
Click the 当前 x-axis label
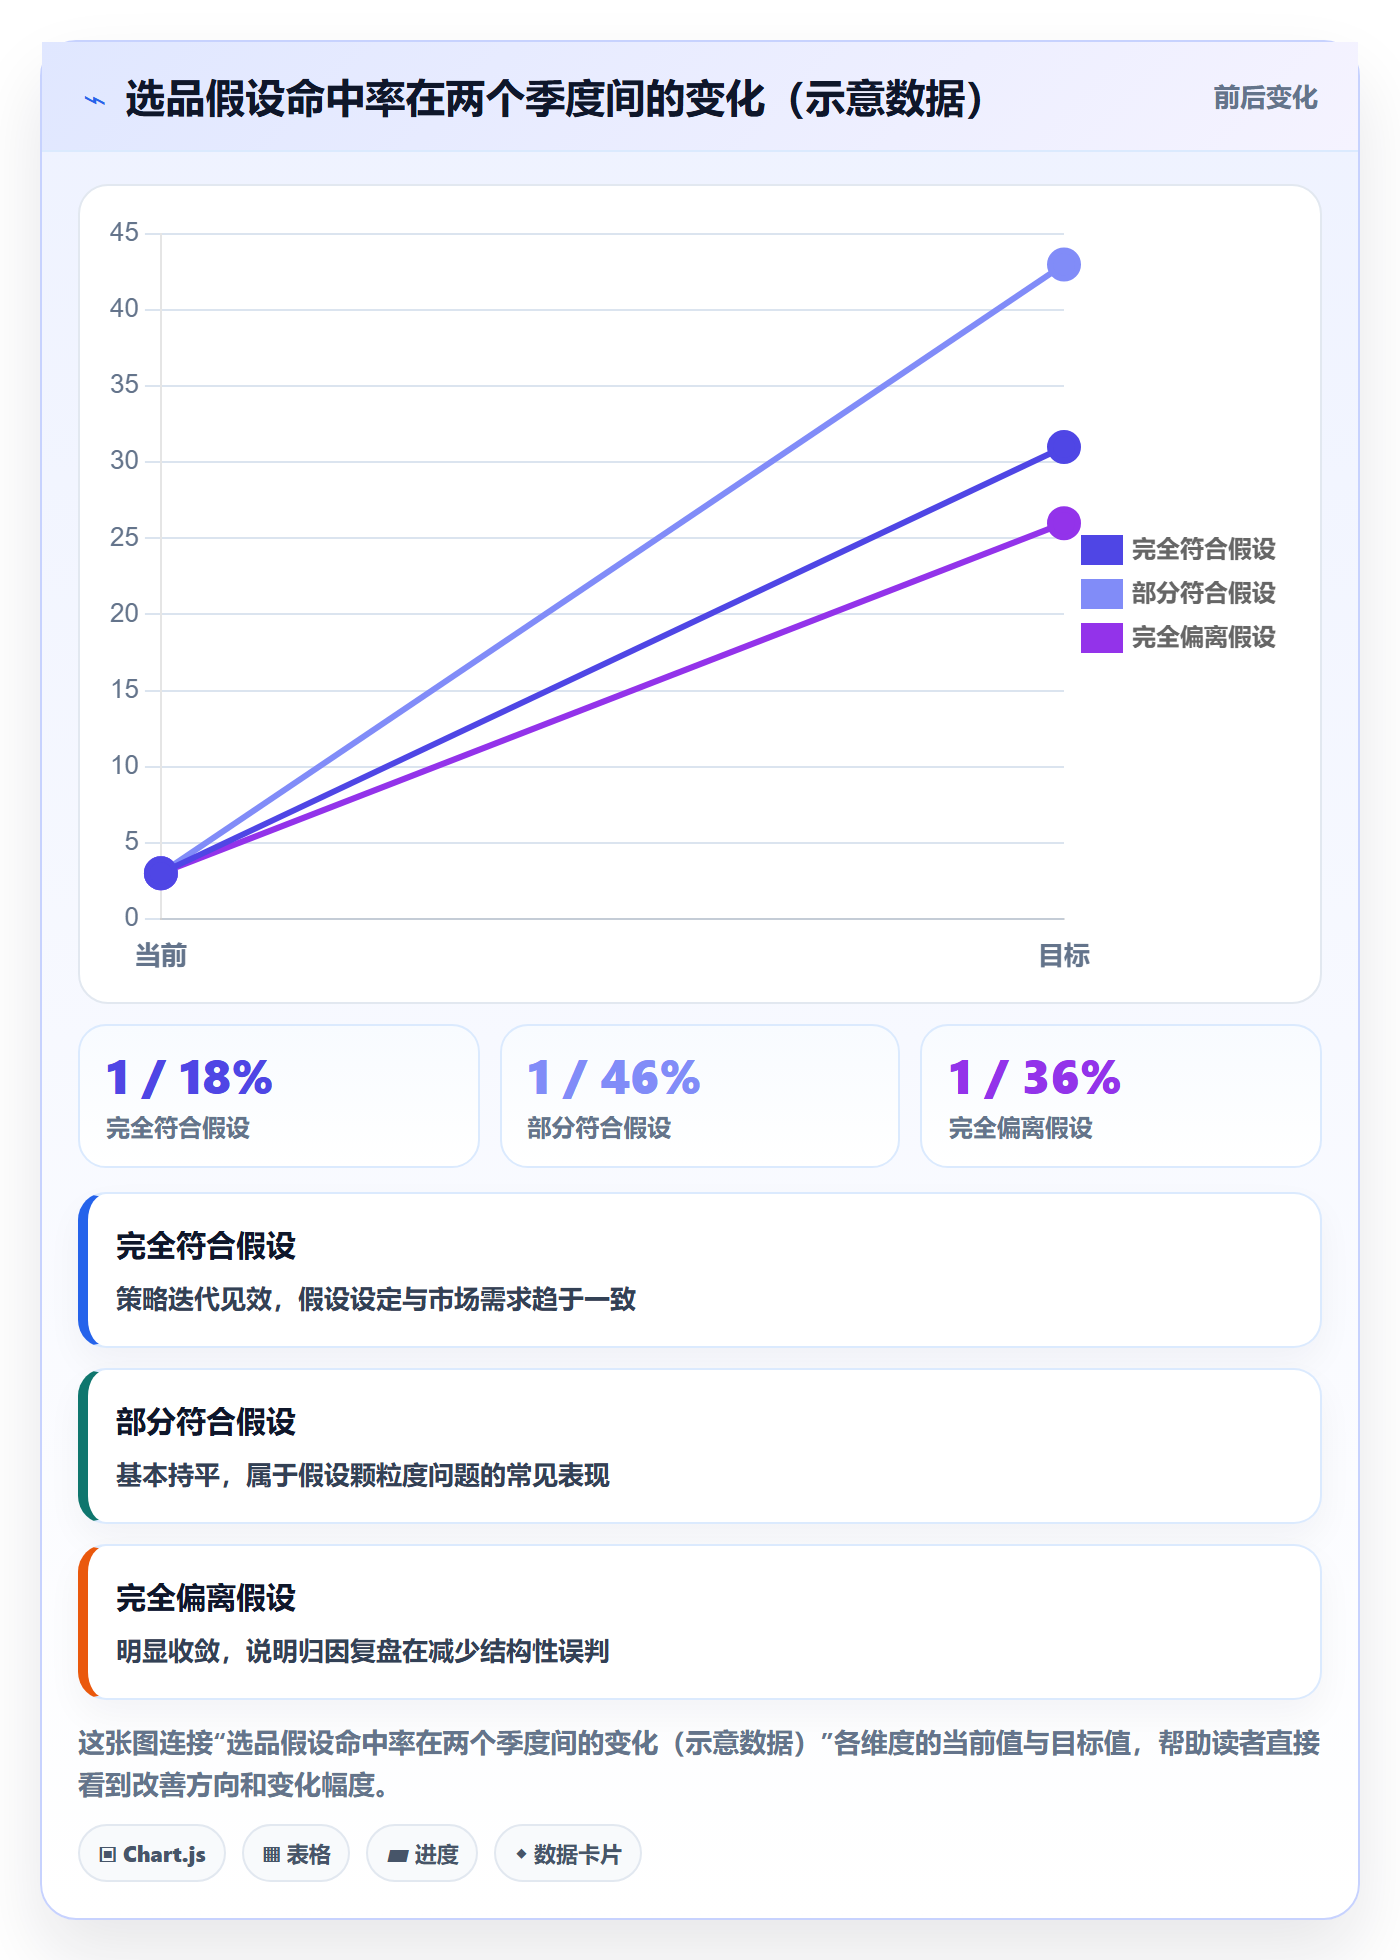click(x=161, y=956)
